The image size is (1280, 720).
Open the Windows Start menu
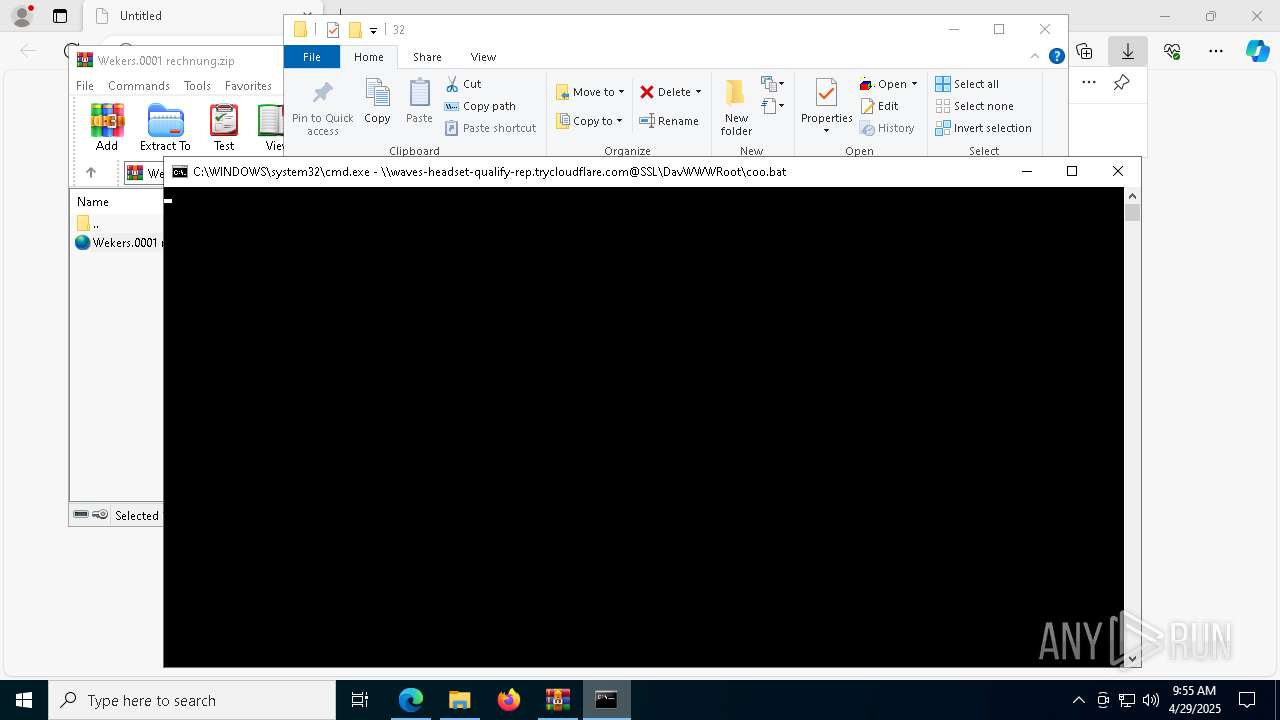[24, 700]
